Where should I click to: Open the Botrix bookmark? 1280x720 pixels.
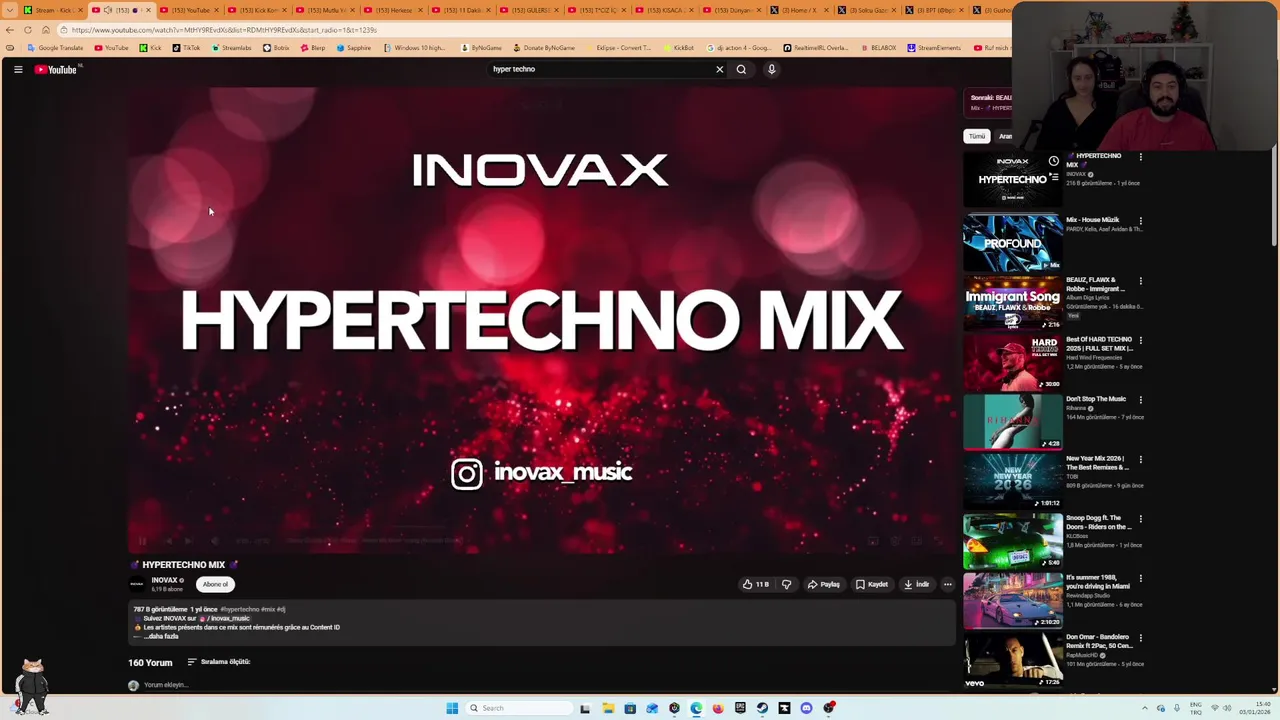[276, 48]
